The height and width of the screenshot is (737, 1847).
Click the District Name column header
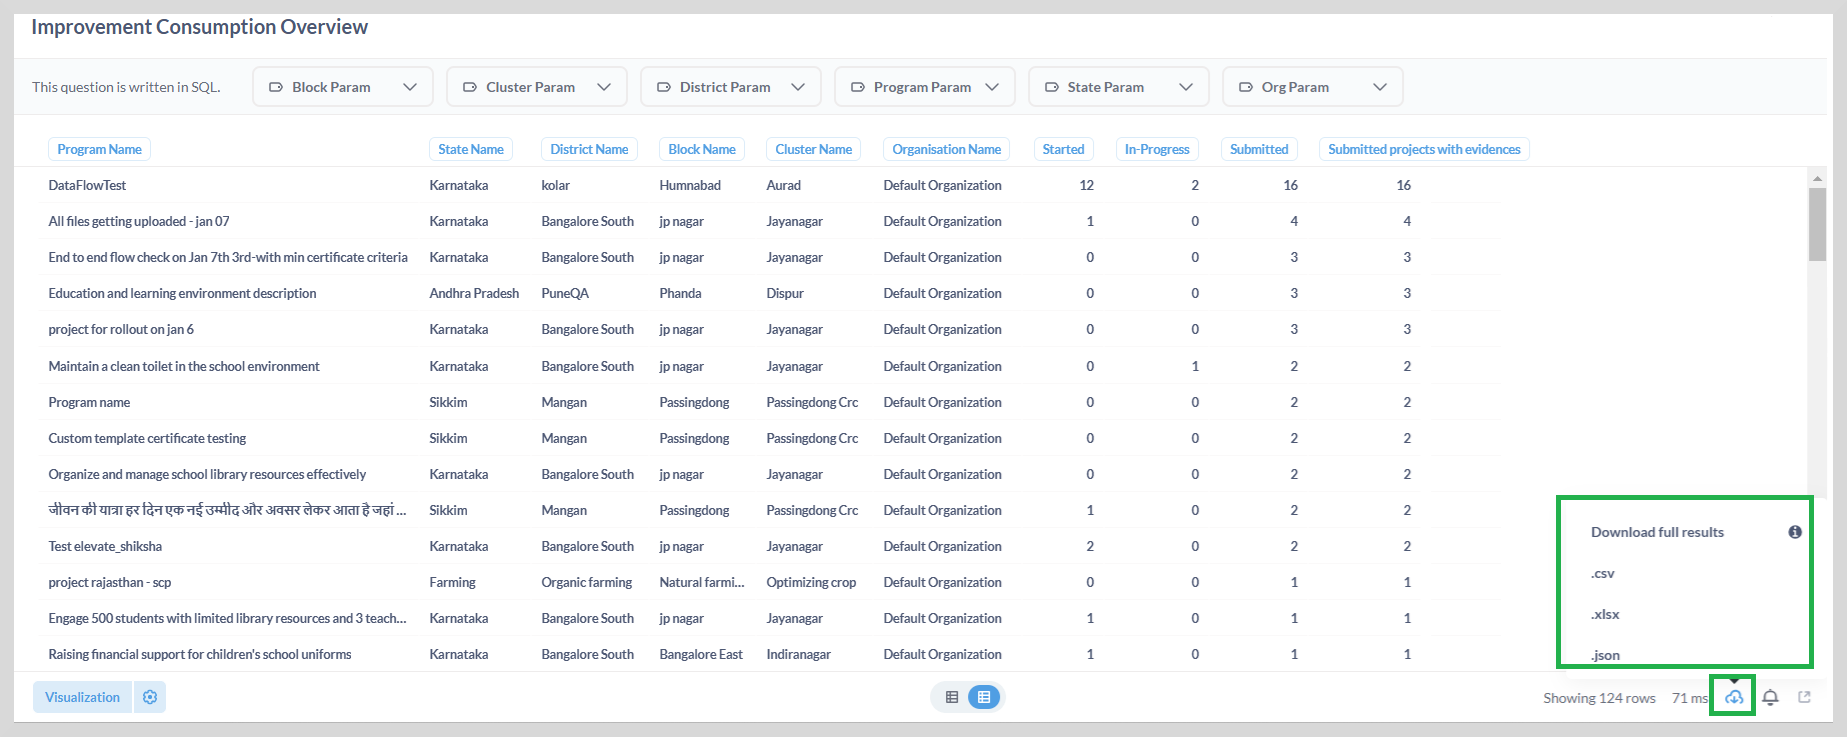589,149
